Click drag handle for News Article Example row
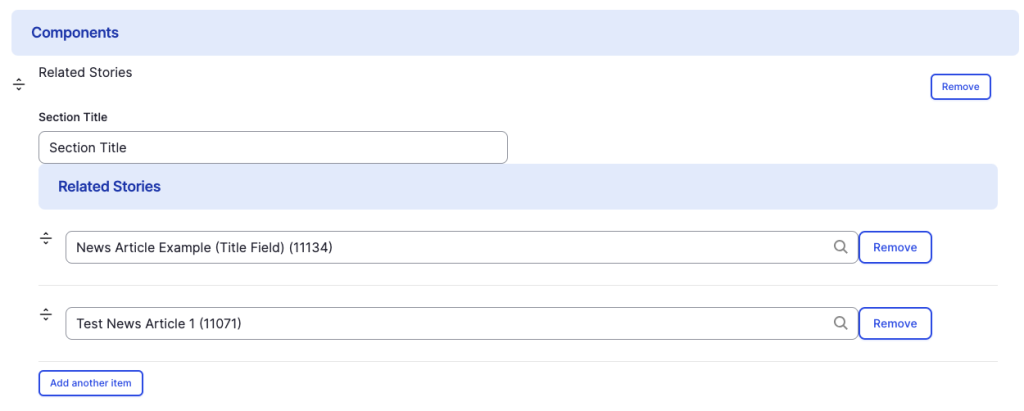The width and height of the screenshot is (1024, 411). (46, 238)
